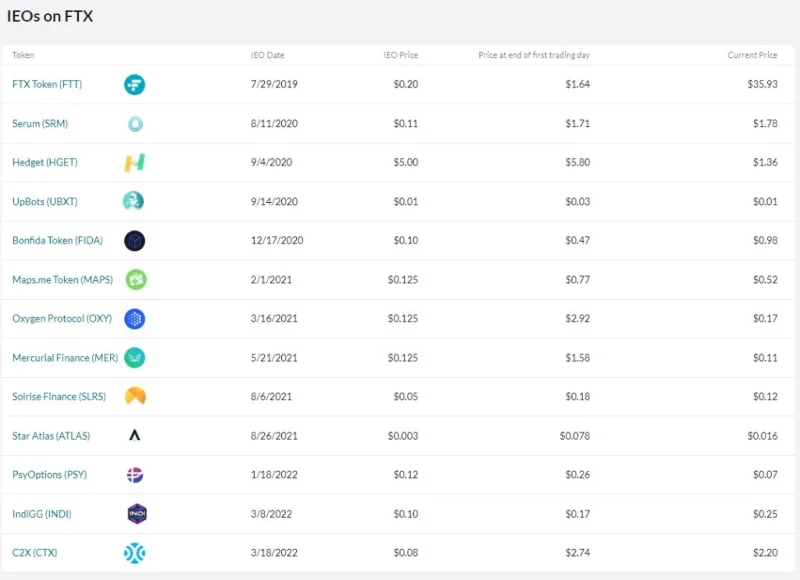The width and height of the screenshot is (800, 580).
Task: Click the $0.25 current price value
Action: [x=765, y=514]
